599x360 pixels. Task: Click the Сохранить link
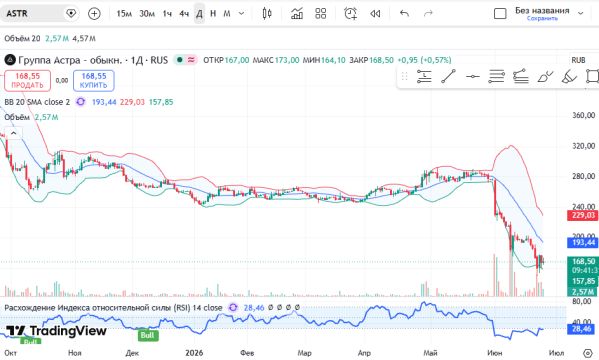[542, 18]
